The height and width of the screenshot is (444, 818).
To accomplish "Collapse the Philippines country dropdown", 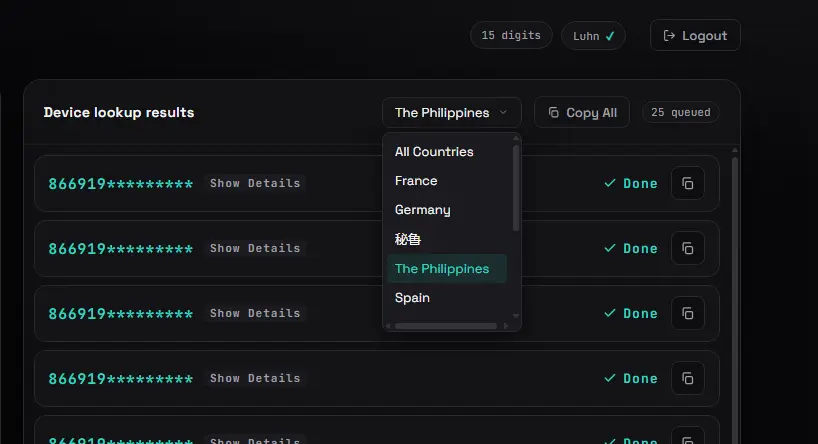I will point(452,113).
